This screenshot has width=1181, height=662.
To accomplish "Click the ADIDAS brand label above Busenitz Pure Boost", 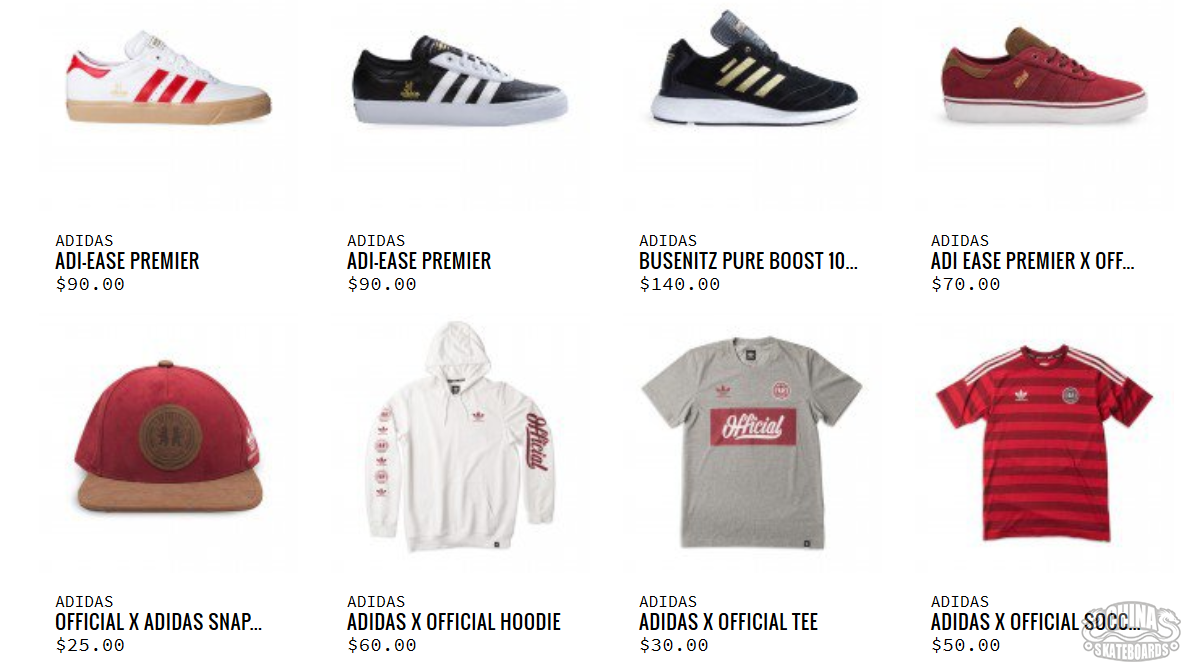I will coord(668,241).
